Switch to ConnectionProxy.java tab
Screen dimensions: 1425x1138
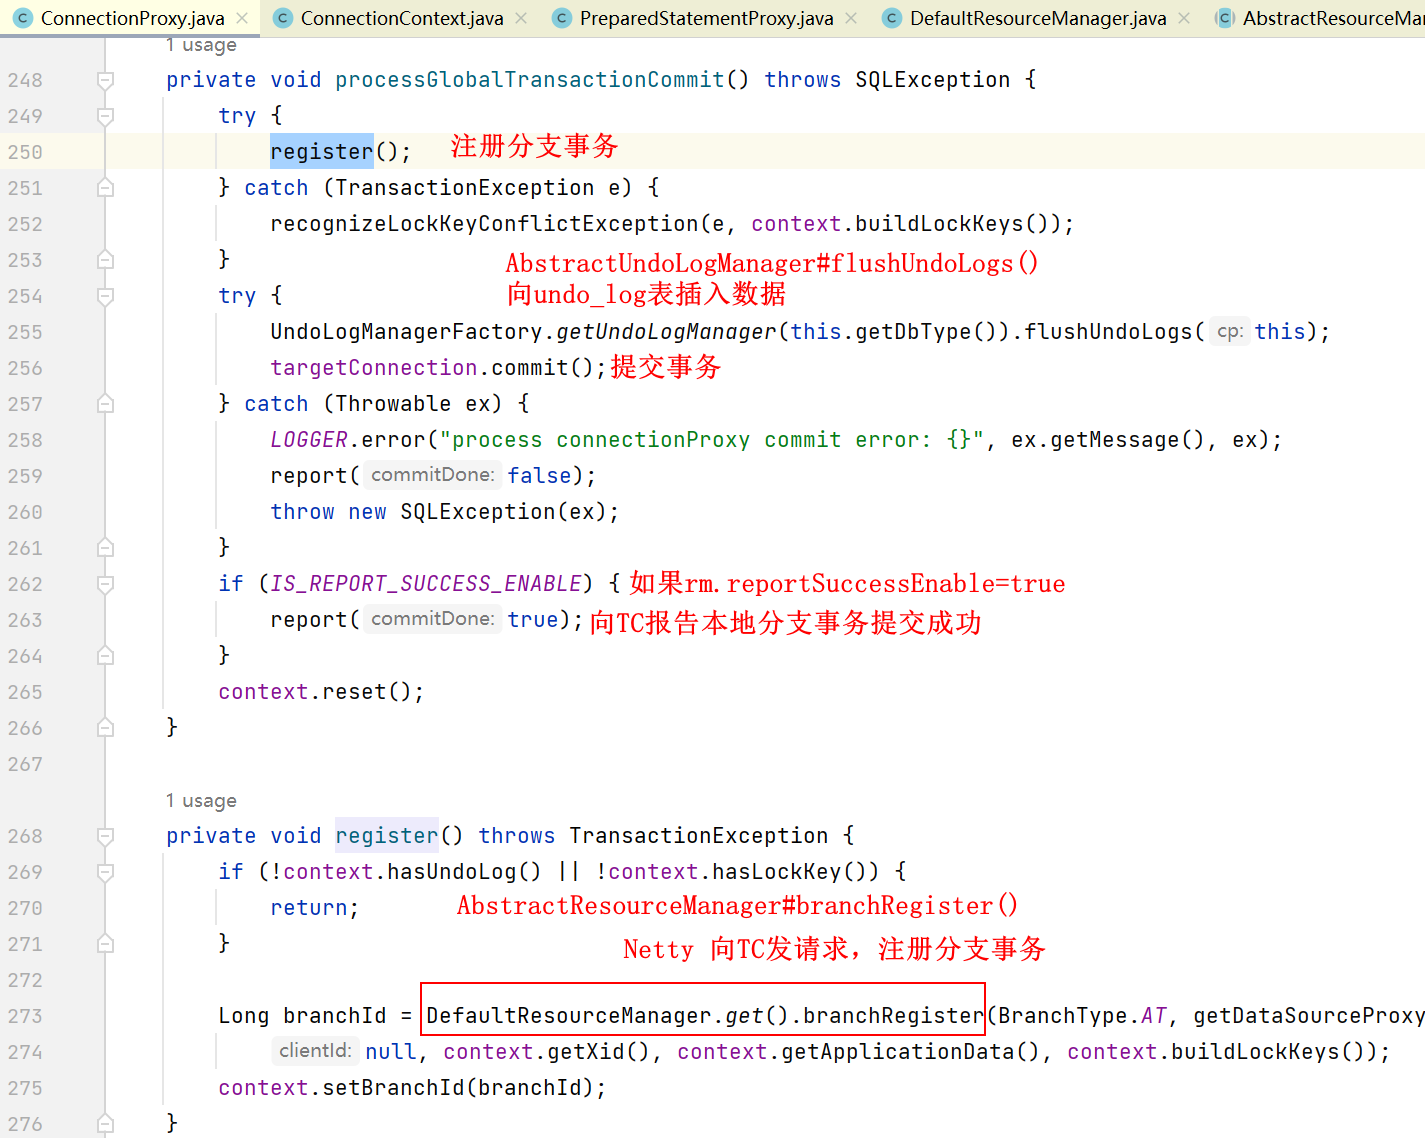click(x=132, y=18)
